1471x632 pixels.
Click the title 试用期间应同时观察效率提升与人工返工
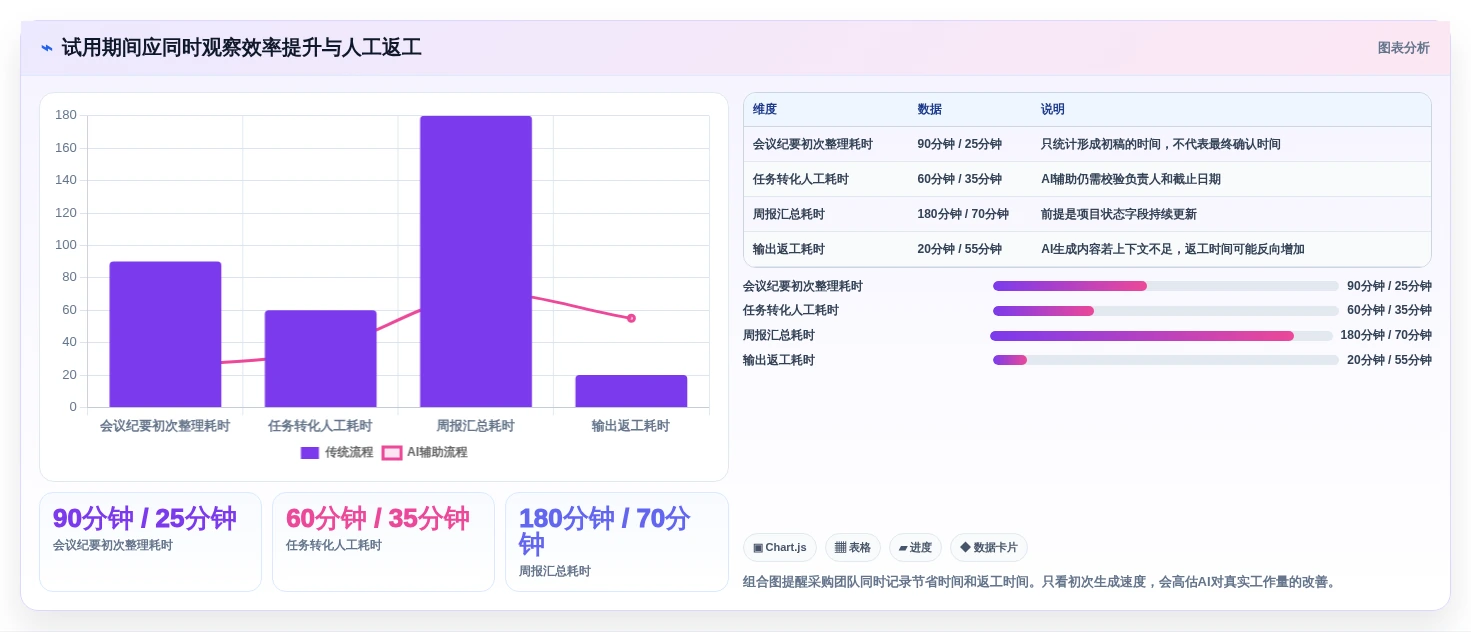tap(241, 48)
